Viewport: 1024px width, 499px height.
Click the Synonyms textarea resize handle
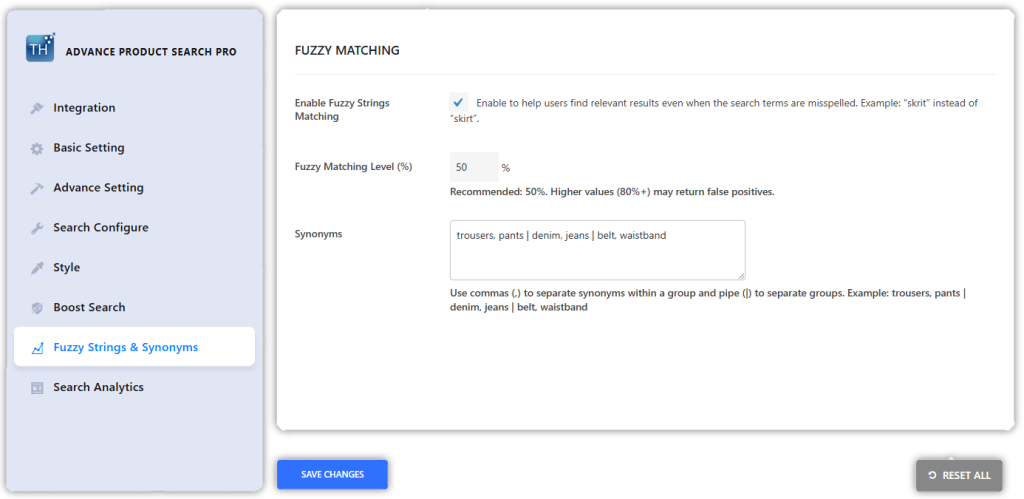coord(741,276)
